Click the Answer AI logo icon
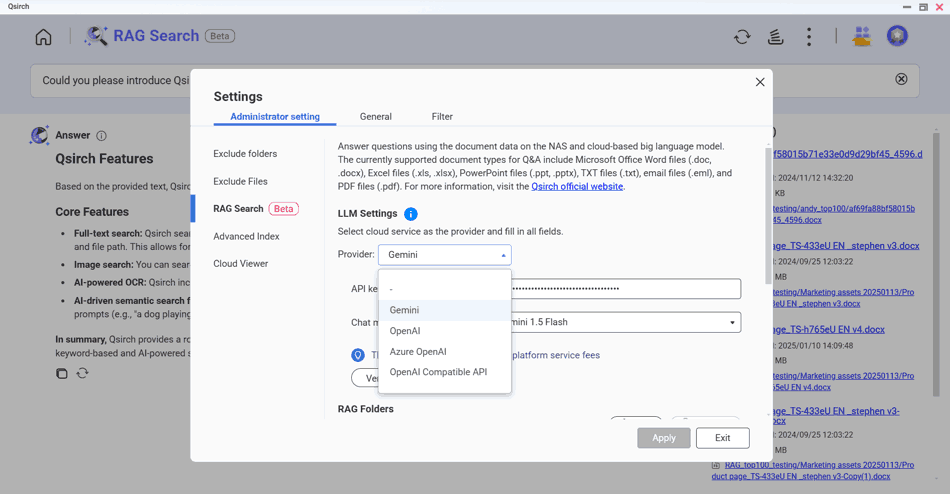The image size is (950, 494). (39, 135)
